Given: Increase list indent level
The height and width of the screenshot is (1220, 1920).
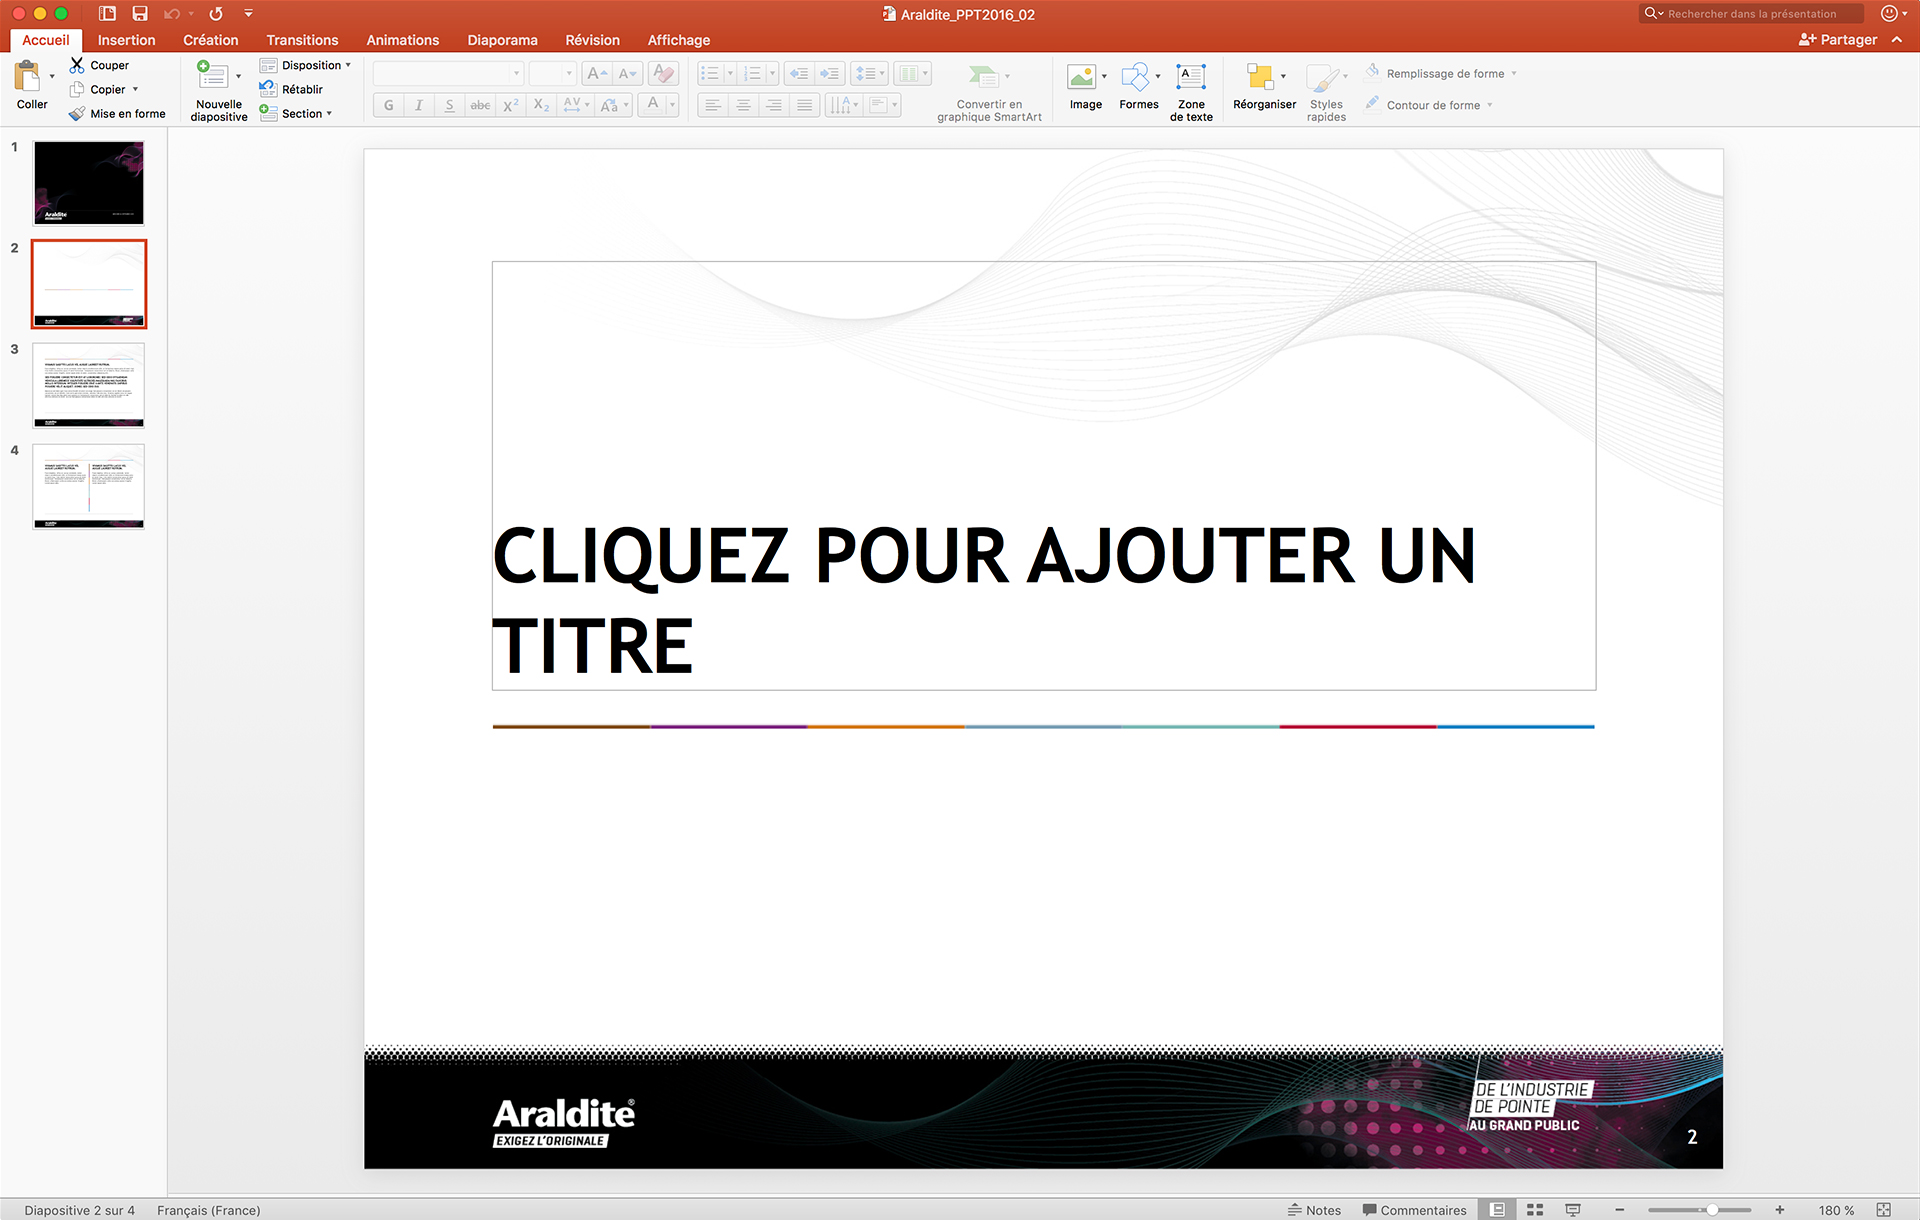Looking at the screenshot, I should tap(829, 74).
